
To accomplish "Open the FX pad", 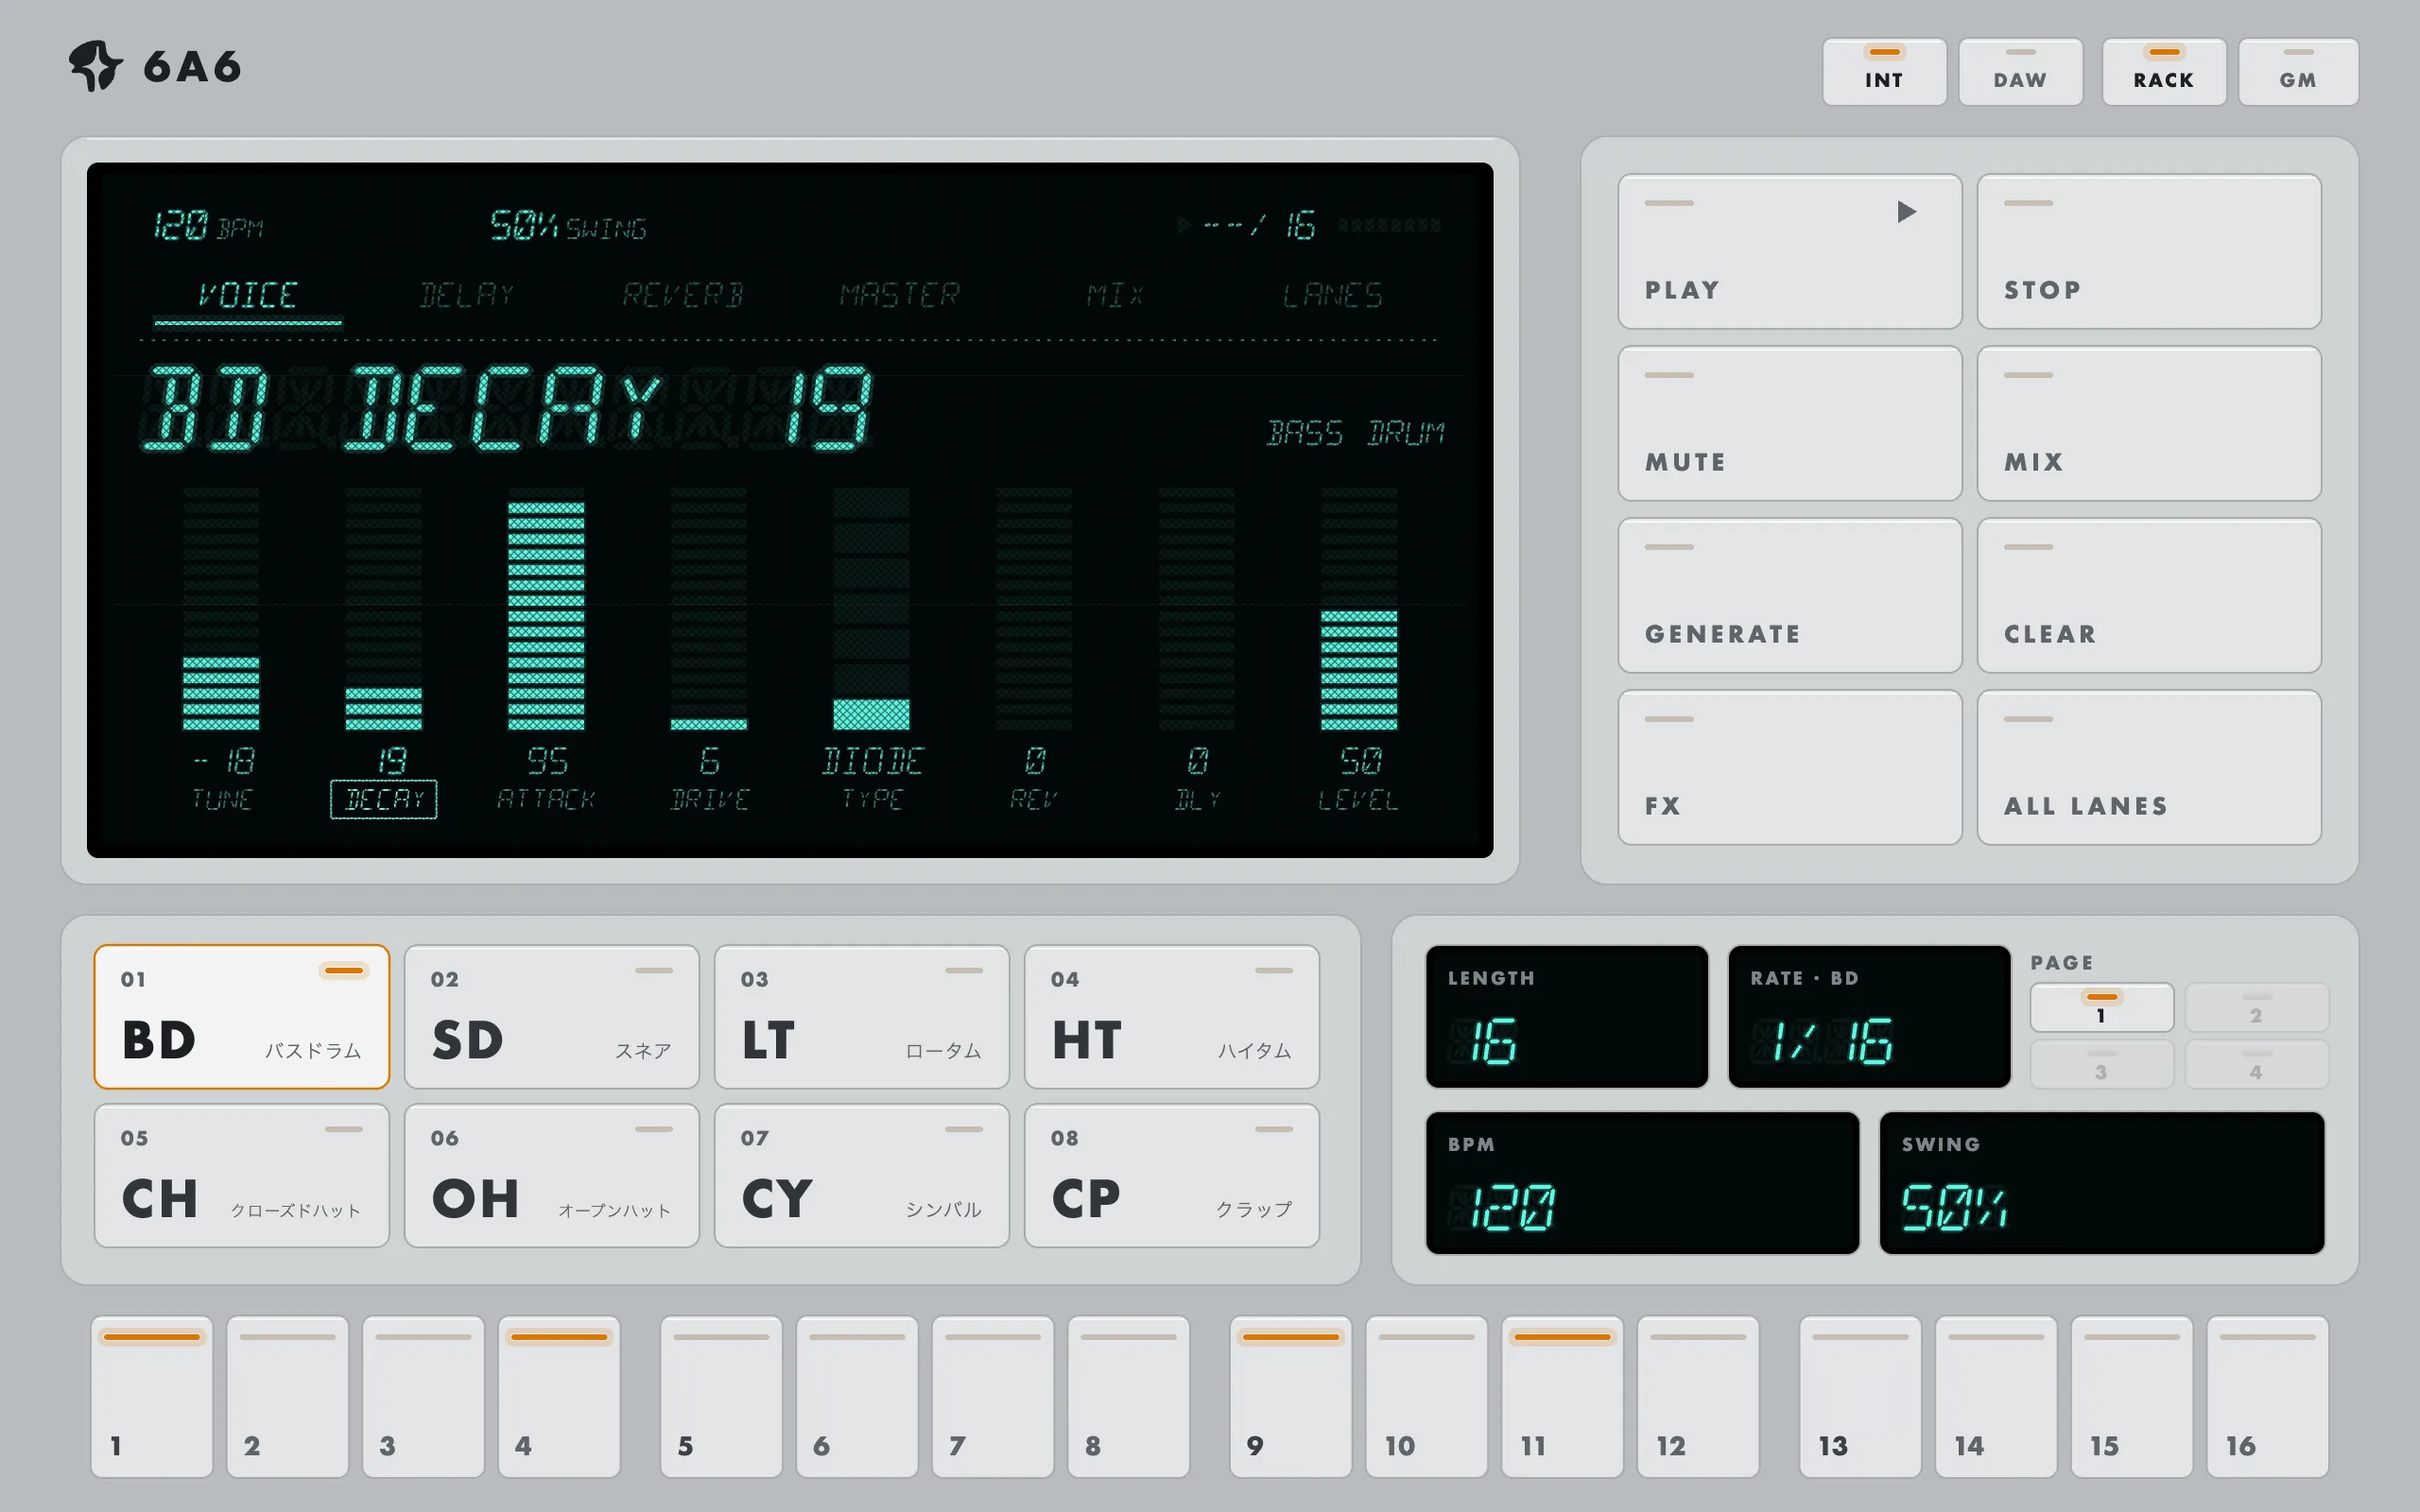I will click(1789, 768).
